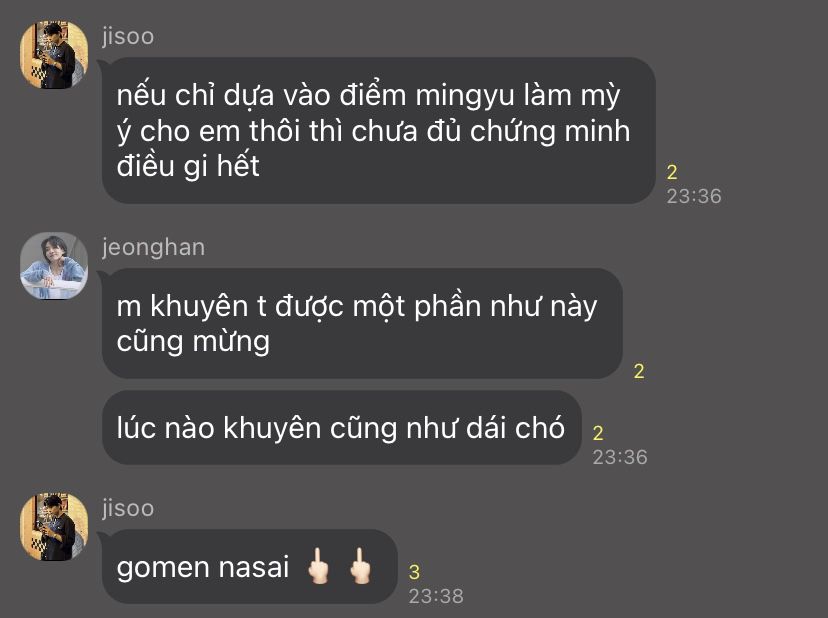
Task: Select the gomen nasai message bubble
Action: click(x=249, y=566)
